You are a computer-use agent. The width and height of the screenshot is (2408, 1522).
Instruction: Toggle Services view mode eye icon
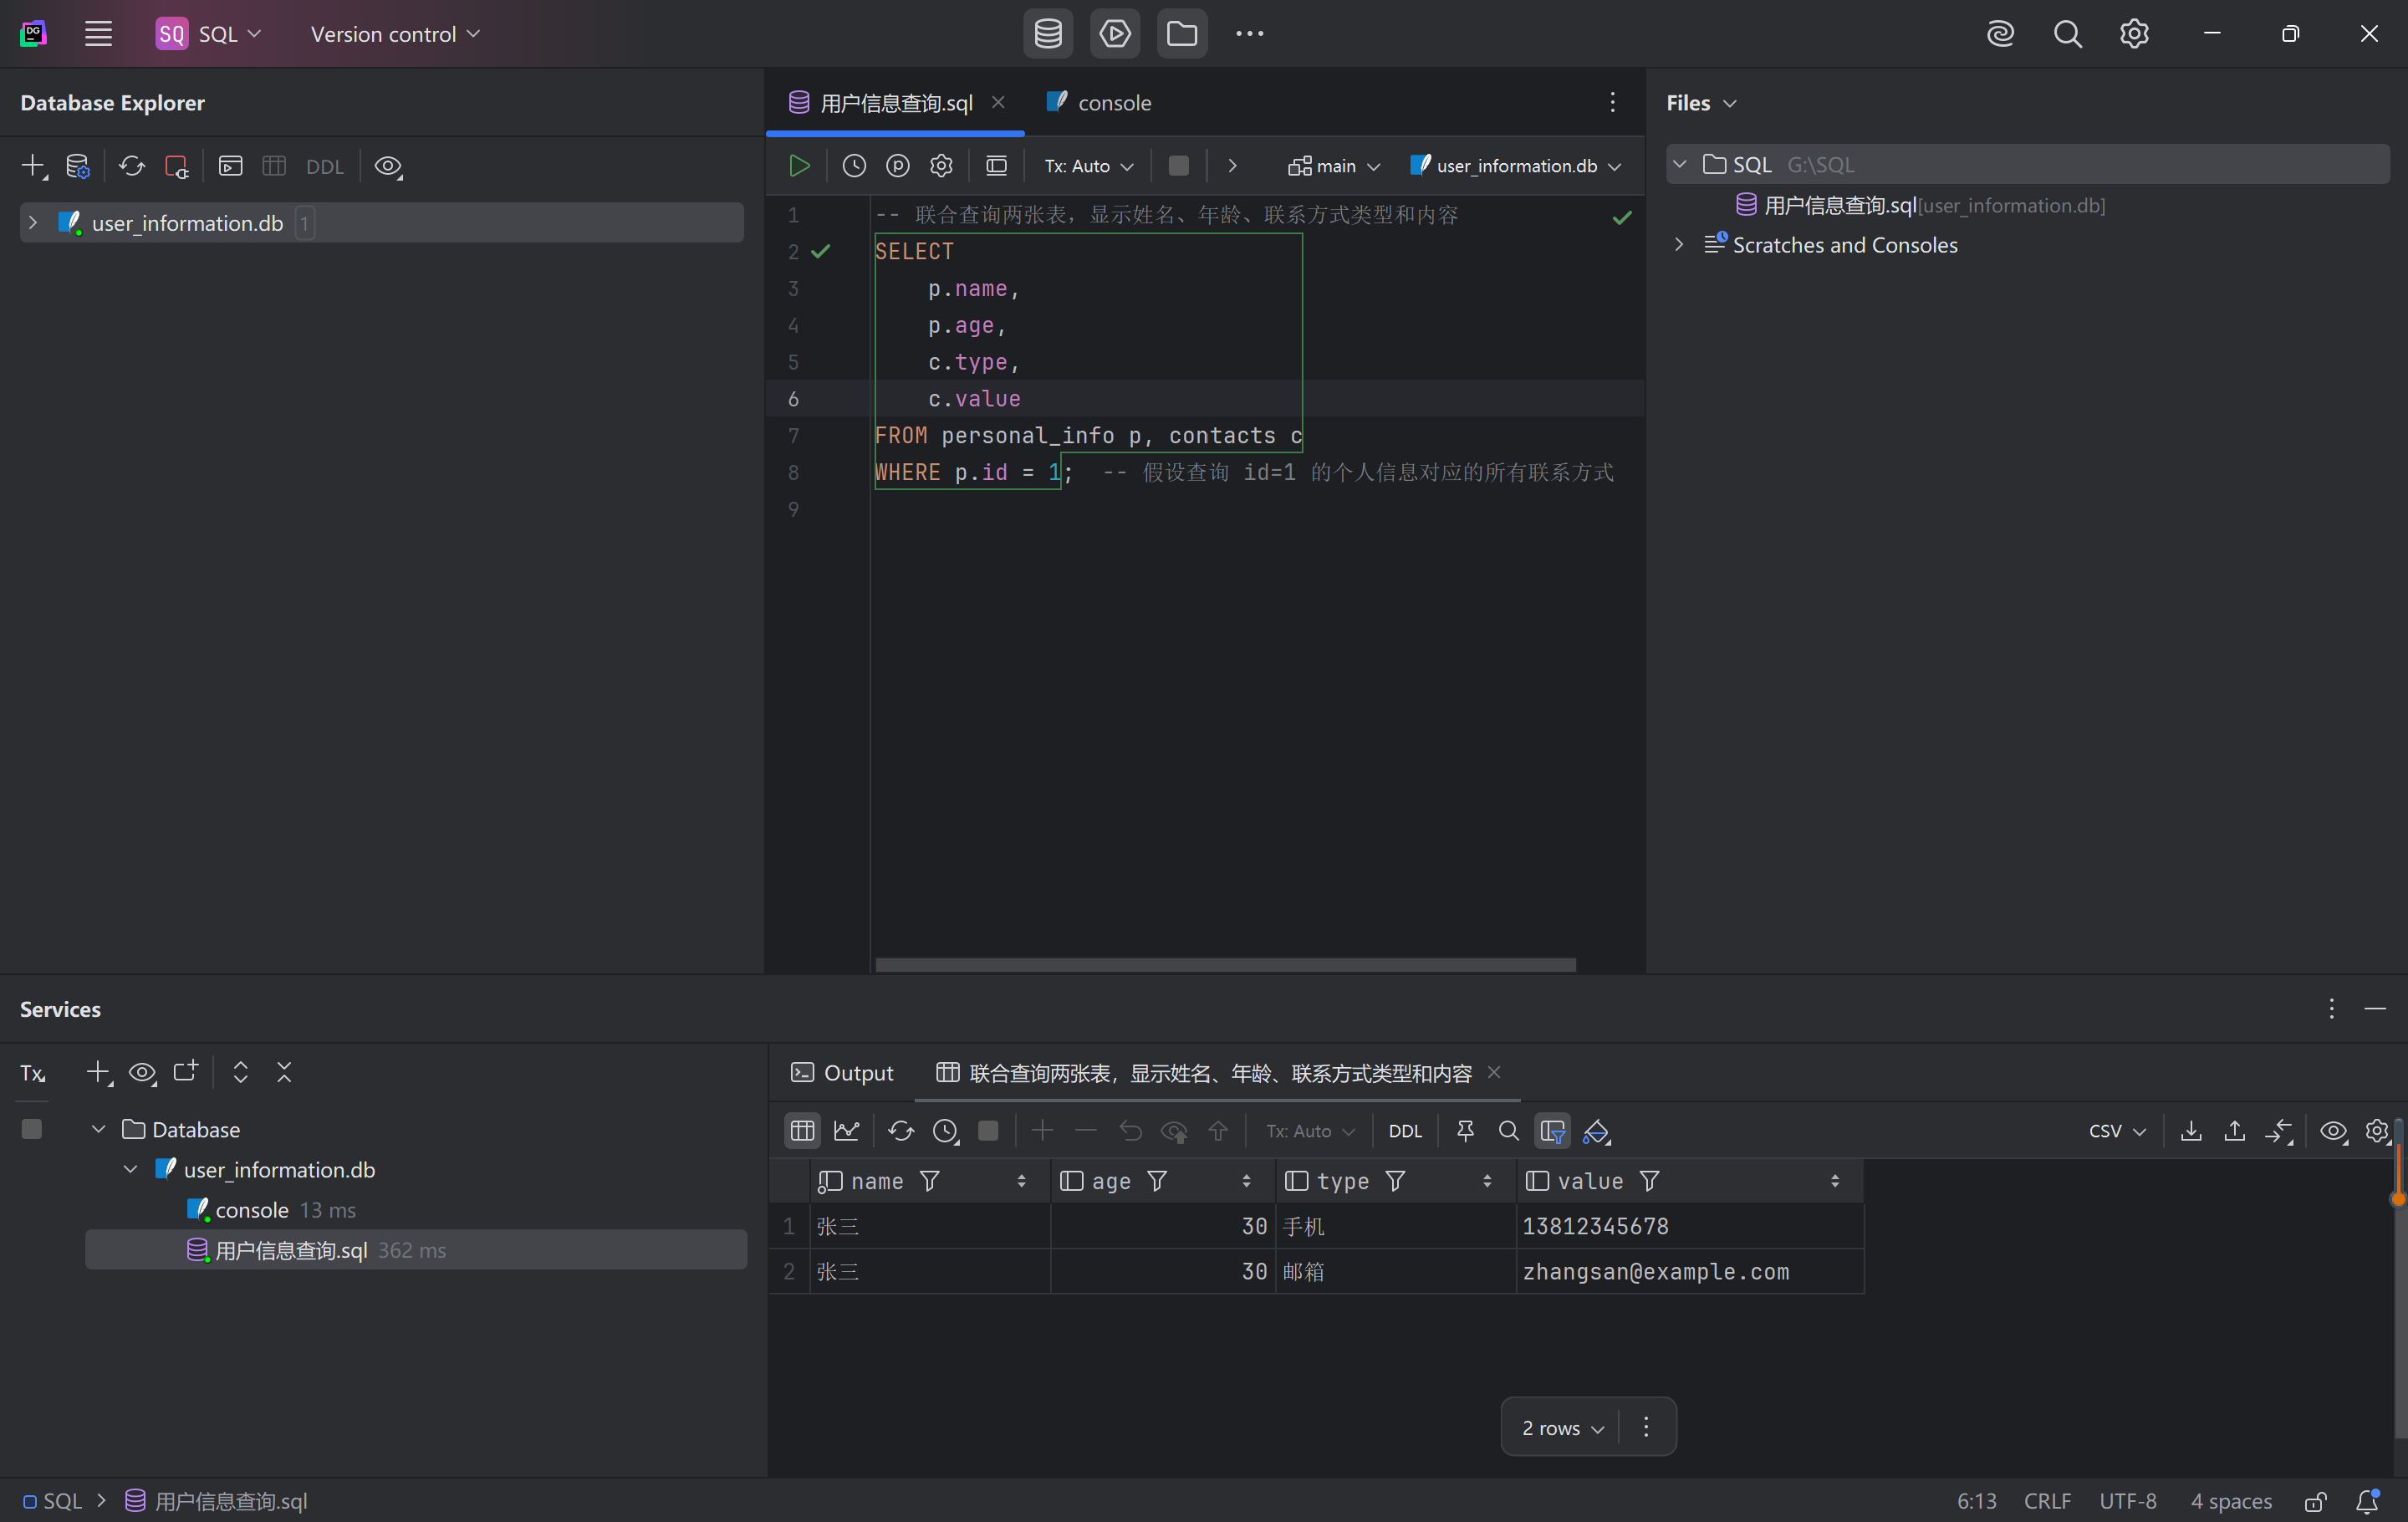(142, 1073)
